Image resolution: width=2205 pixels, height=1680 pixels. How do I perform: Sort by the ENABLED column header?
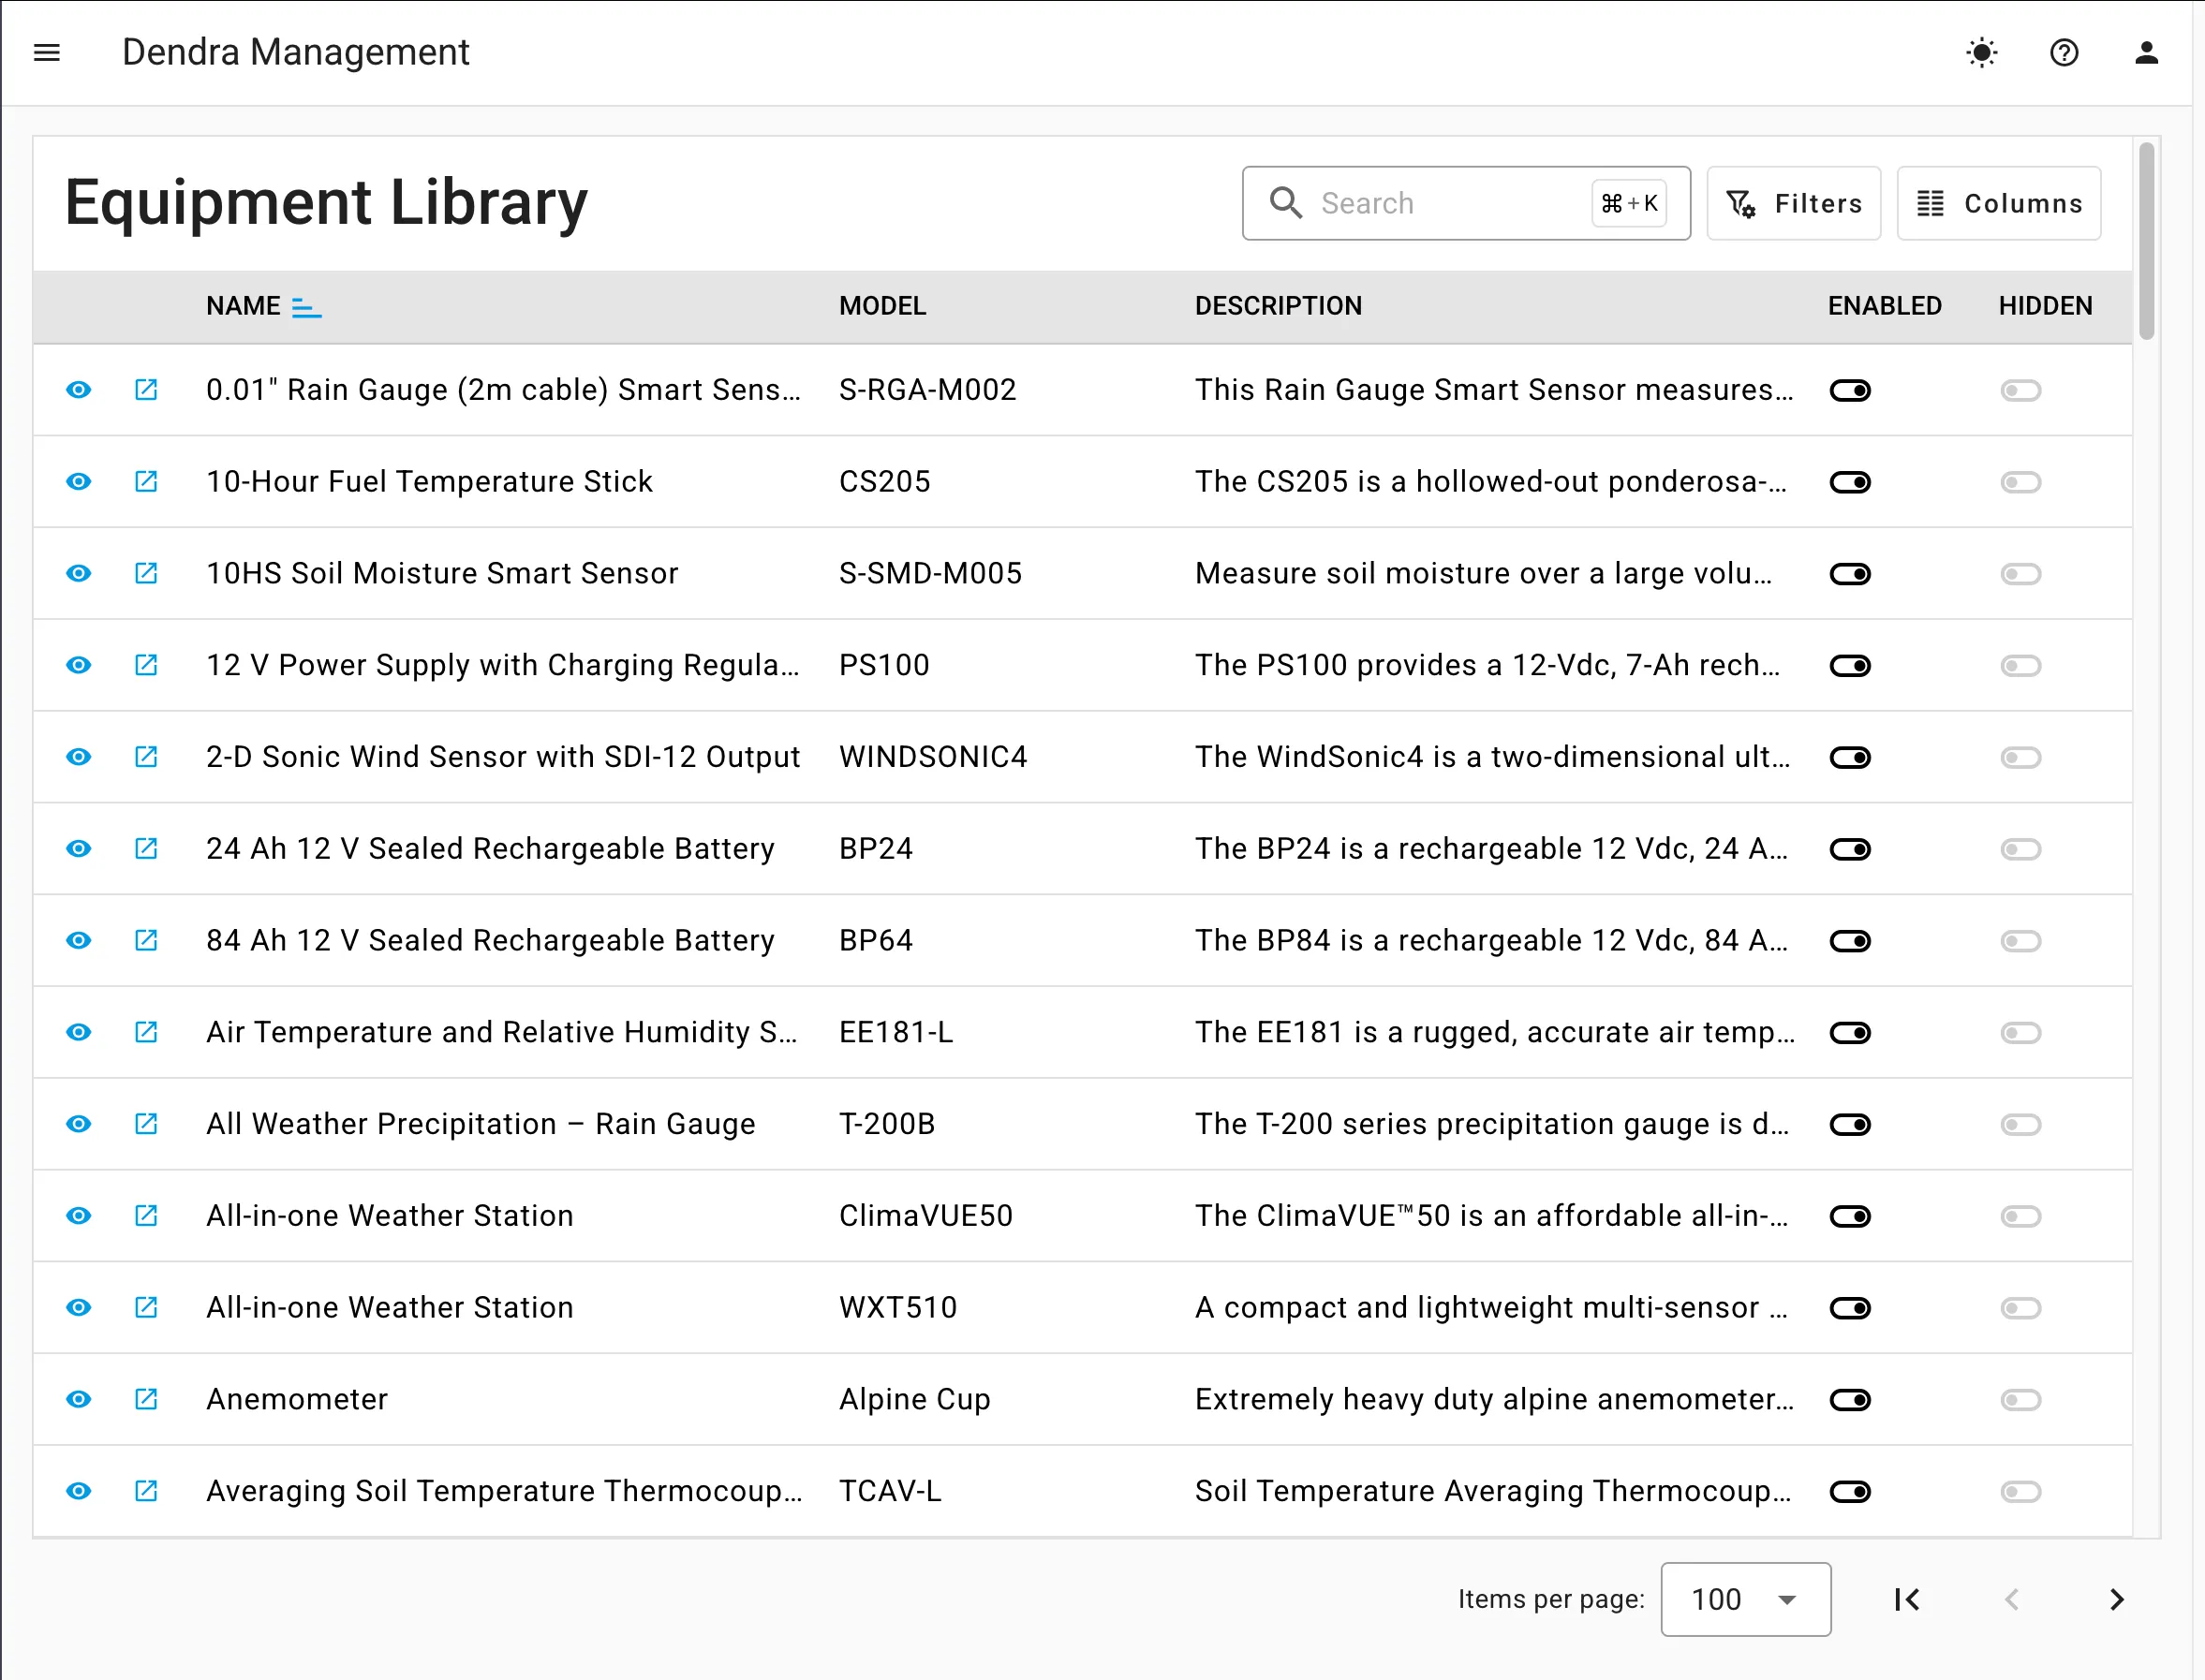(x=1884, y=306)
